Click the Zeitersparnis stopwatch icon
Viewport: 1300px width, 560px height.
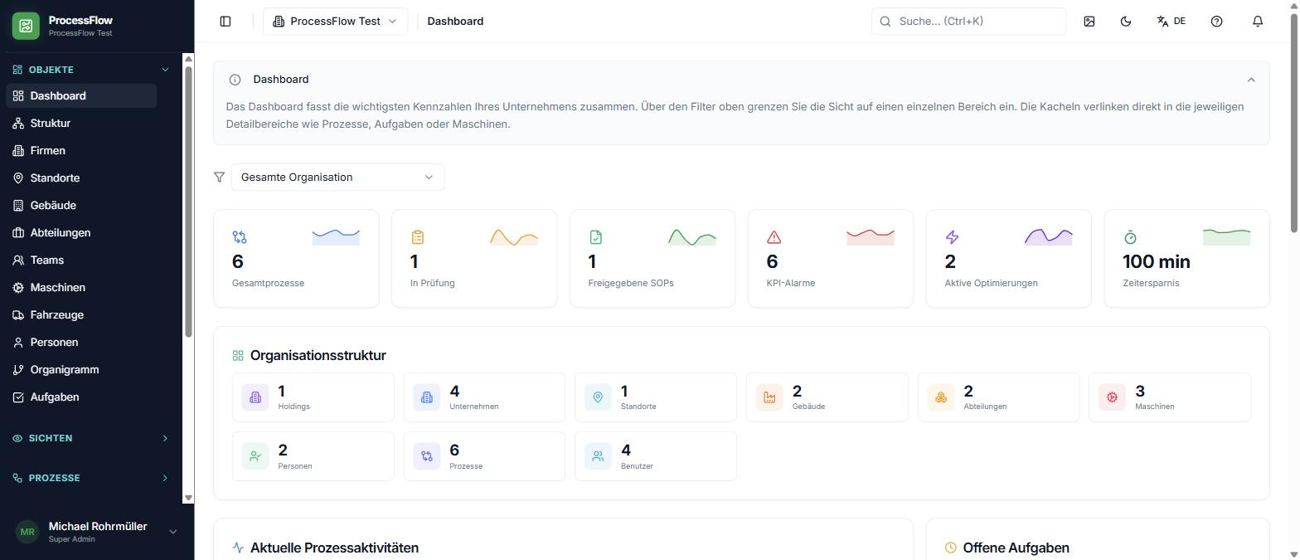1130,237
